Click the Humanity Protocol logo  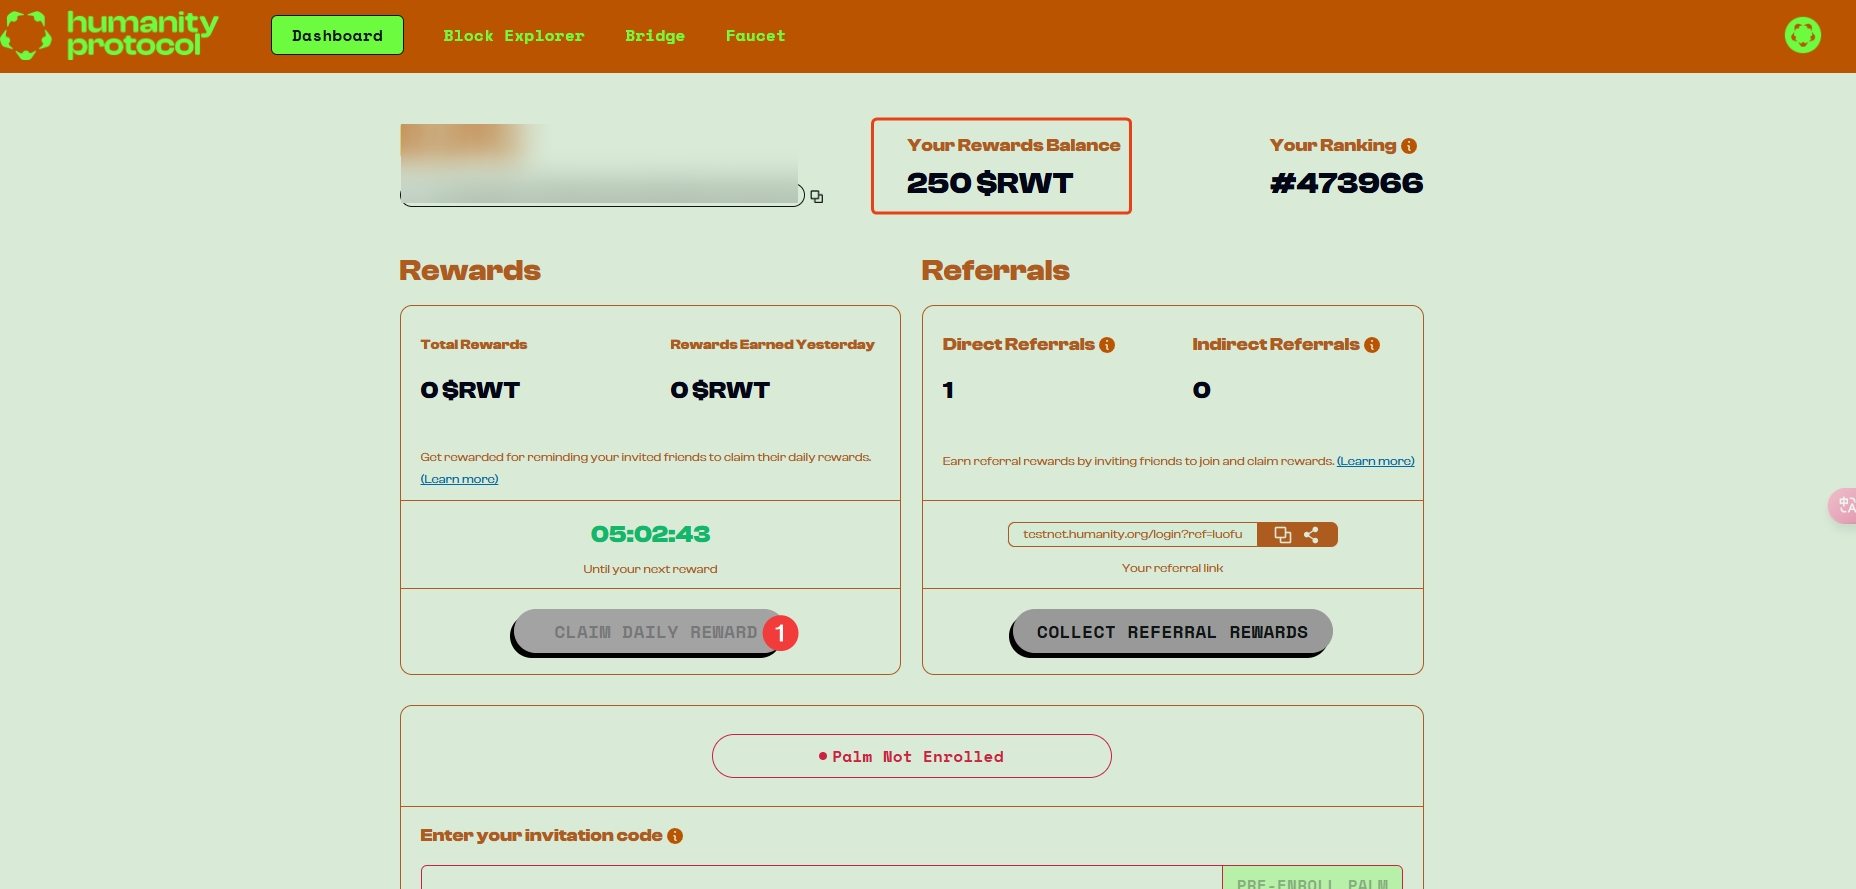110,35
